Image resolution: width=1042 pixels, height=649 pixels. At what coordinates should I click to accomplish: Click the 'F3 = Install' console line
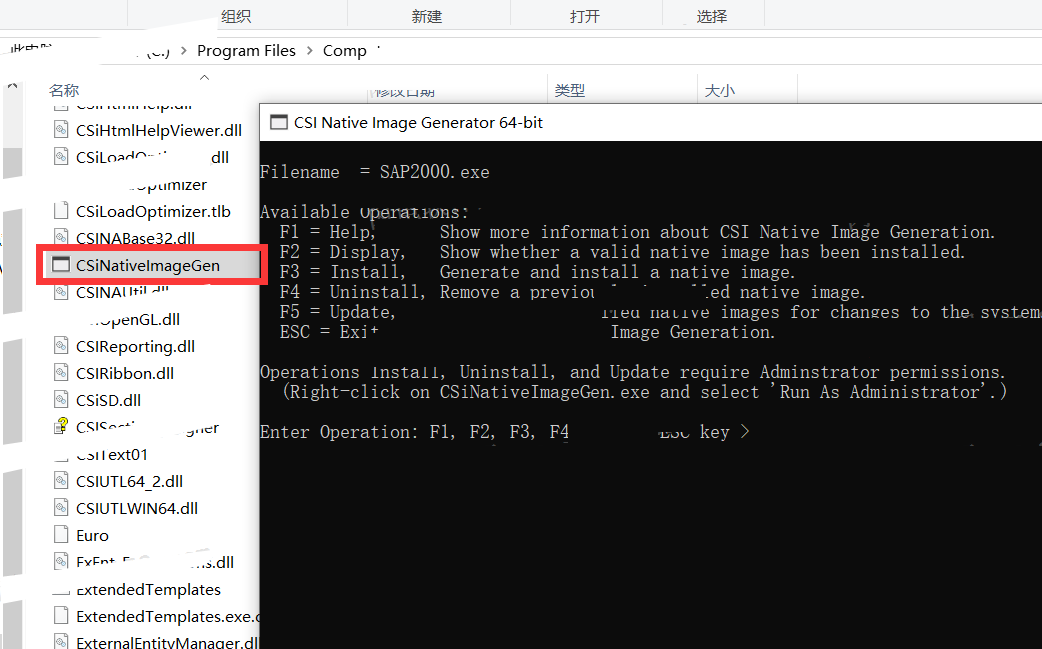pyautogui.click(x=537, y=272)
